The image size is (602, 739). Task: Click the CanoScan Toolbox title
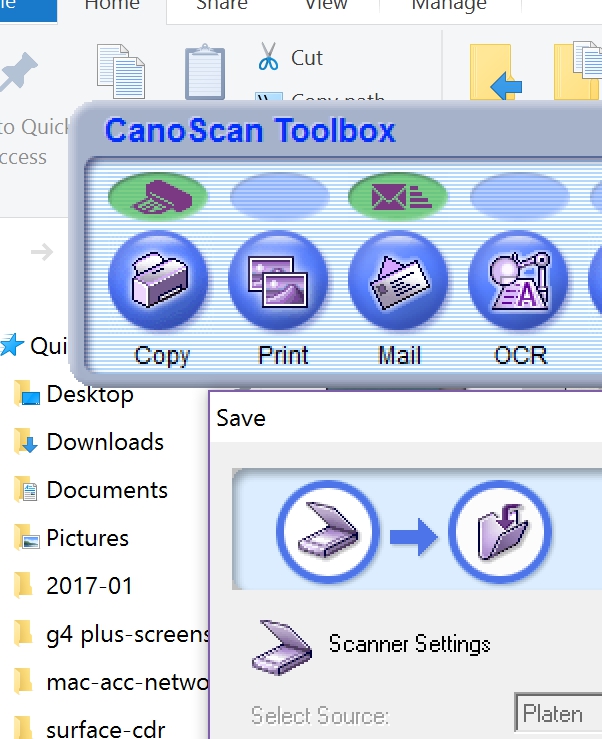point(250,130)
